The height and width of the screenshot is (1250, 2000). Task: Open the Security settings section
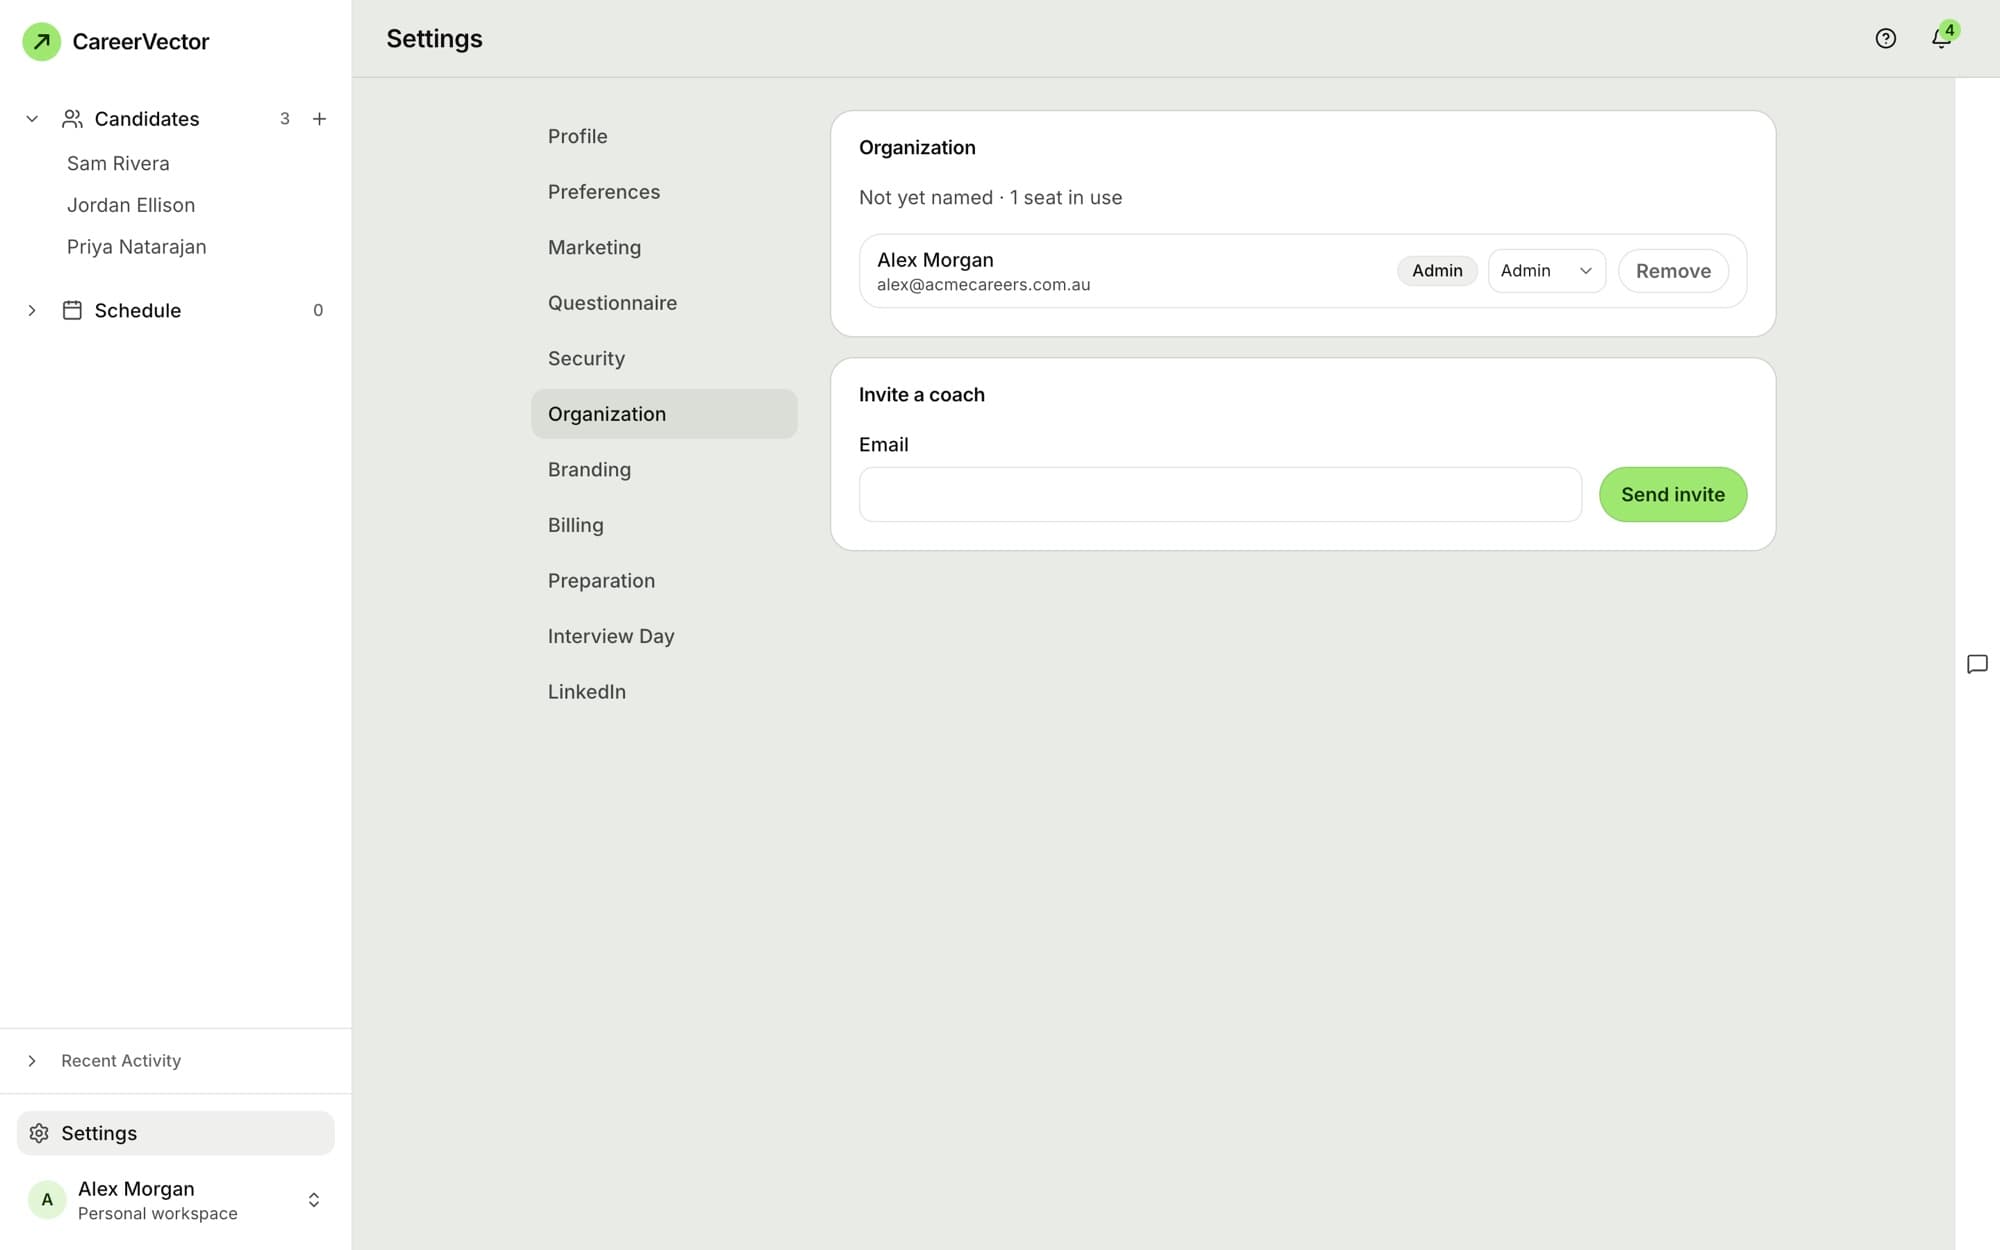pyautogui.click(x=664, y=358)
